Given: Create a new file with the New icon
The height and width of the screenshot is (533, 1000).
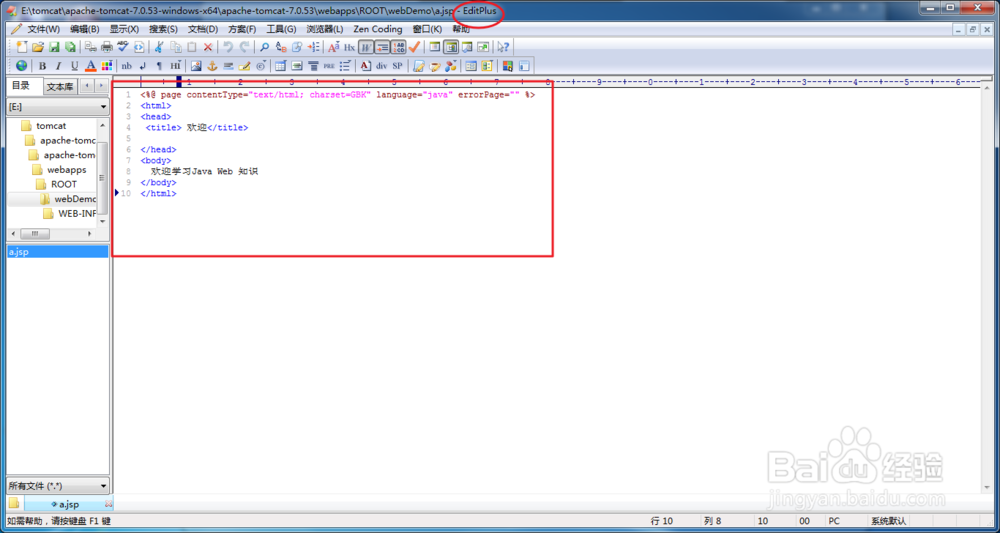Looking at the screenshot, I should 22,47.
